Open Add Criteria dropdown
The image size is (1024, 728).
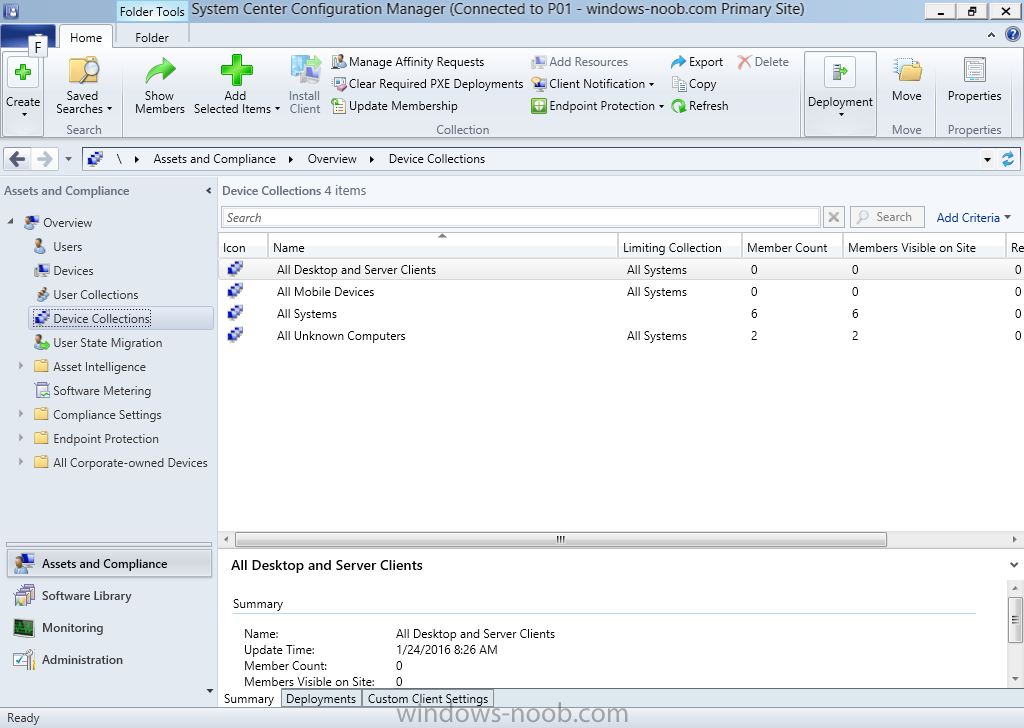(973, 217)
